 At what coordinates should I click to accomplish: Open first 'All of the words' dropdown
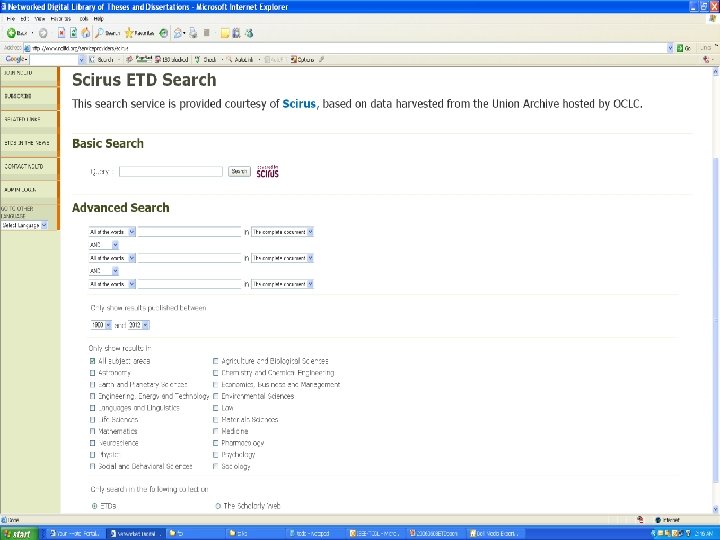pyautogui.click(x=112, y=232)
